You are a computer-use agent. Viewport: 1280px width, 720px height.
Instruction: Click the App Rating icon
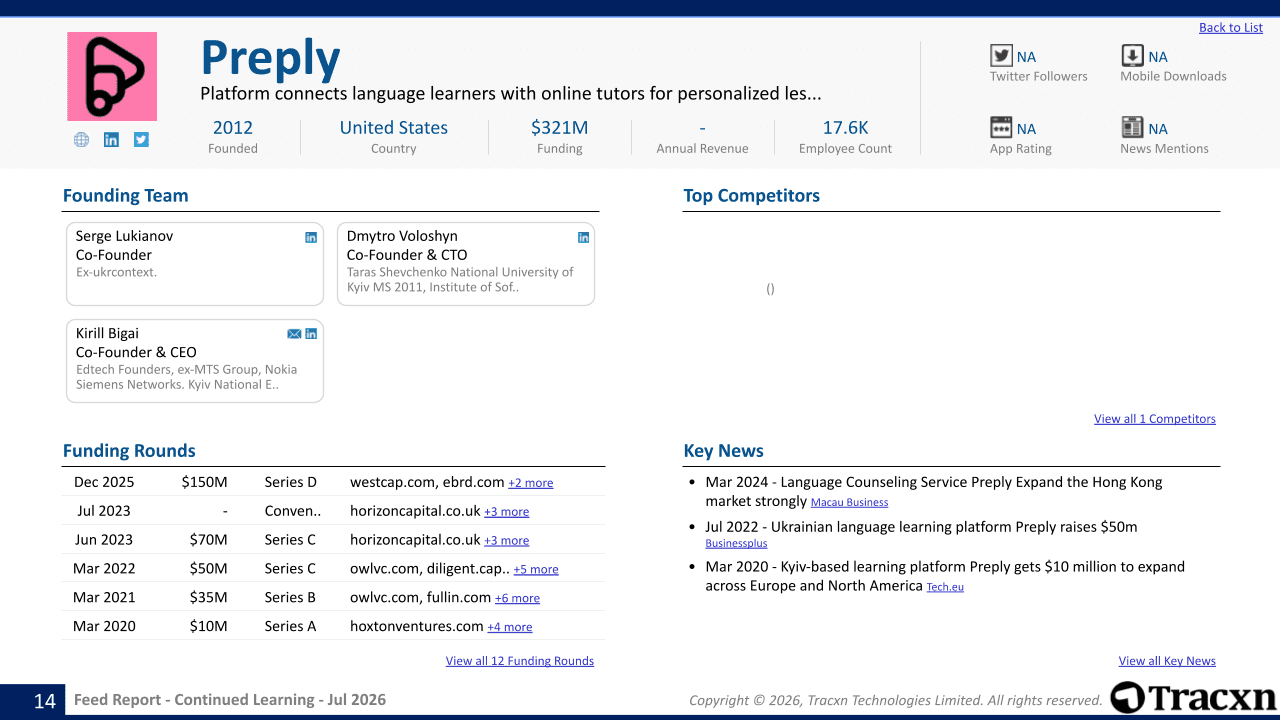(x=1001, y=128)
